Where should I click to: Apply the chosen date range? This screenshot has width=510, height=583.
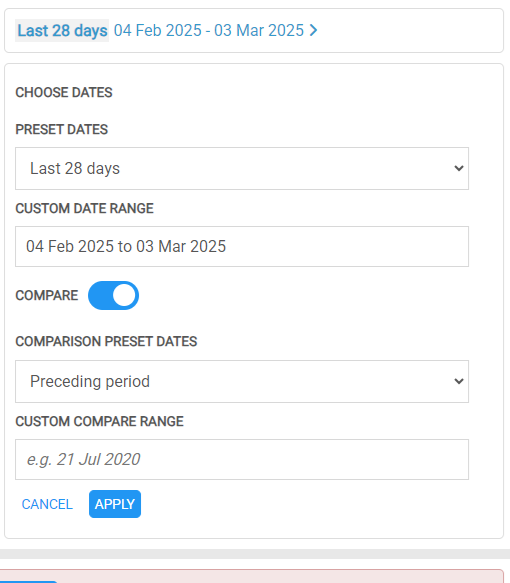pos(115,504)
